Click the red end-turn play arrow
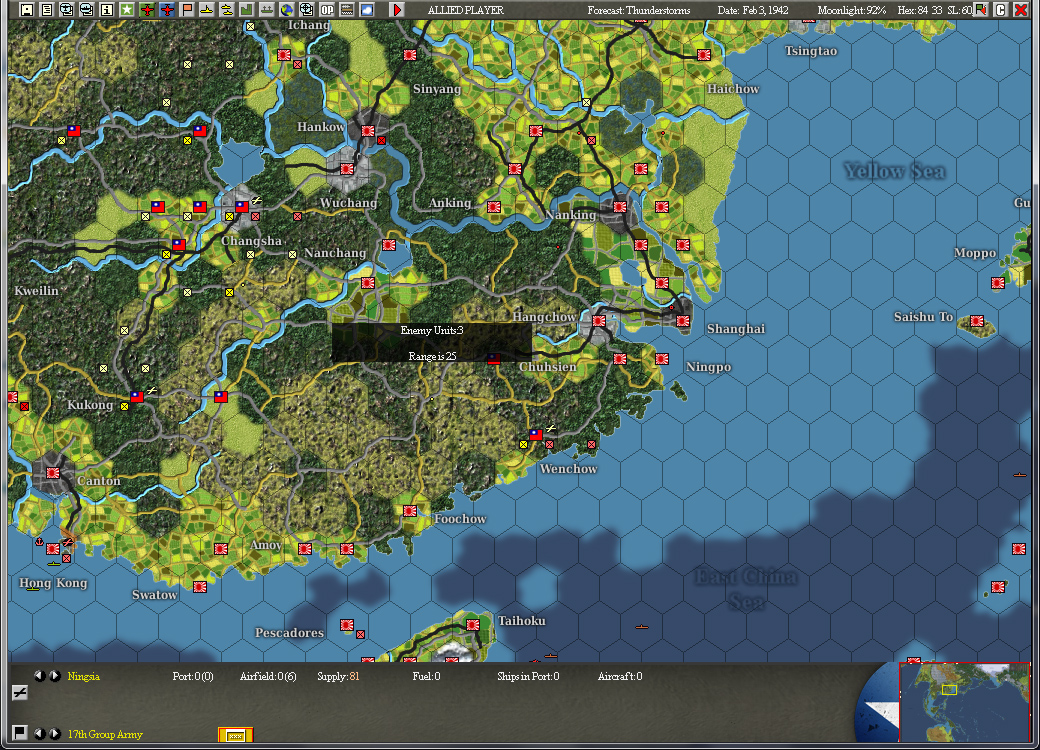The image size is (1040, 750). (397, 9)
